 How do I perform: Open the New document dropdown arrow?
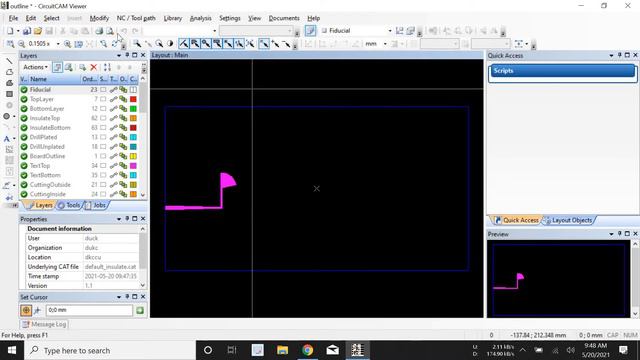pyautogui.click(x=18, y=31)
